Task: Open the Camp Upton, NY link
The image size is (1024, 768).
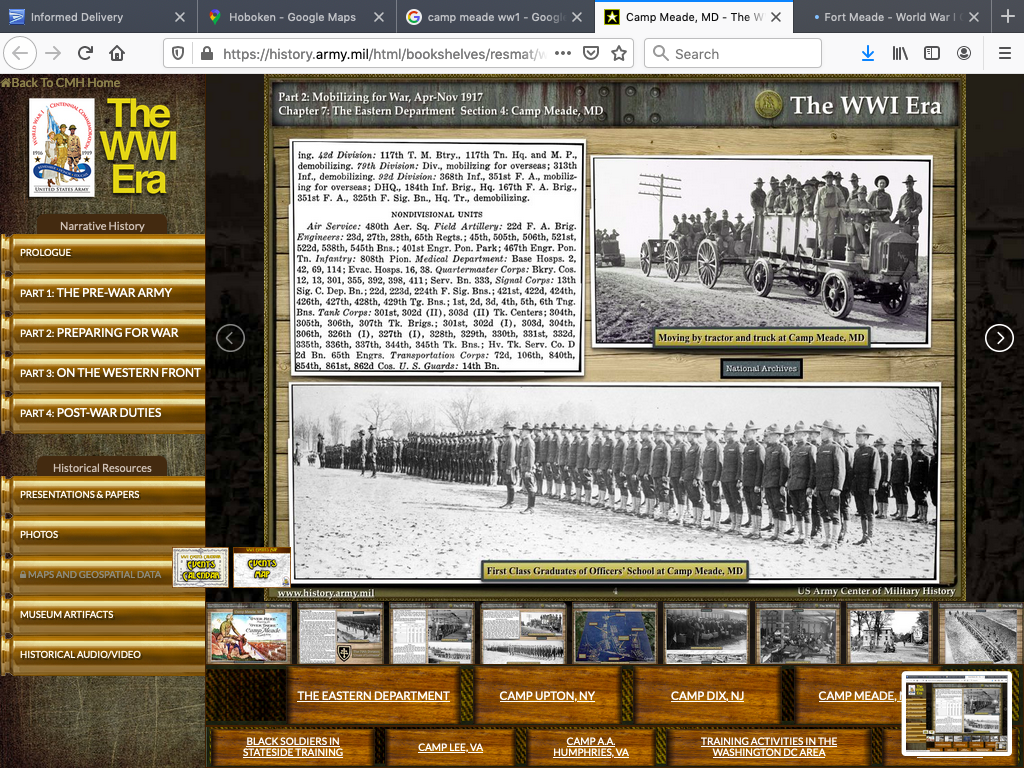Action: tap(547, 696)
